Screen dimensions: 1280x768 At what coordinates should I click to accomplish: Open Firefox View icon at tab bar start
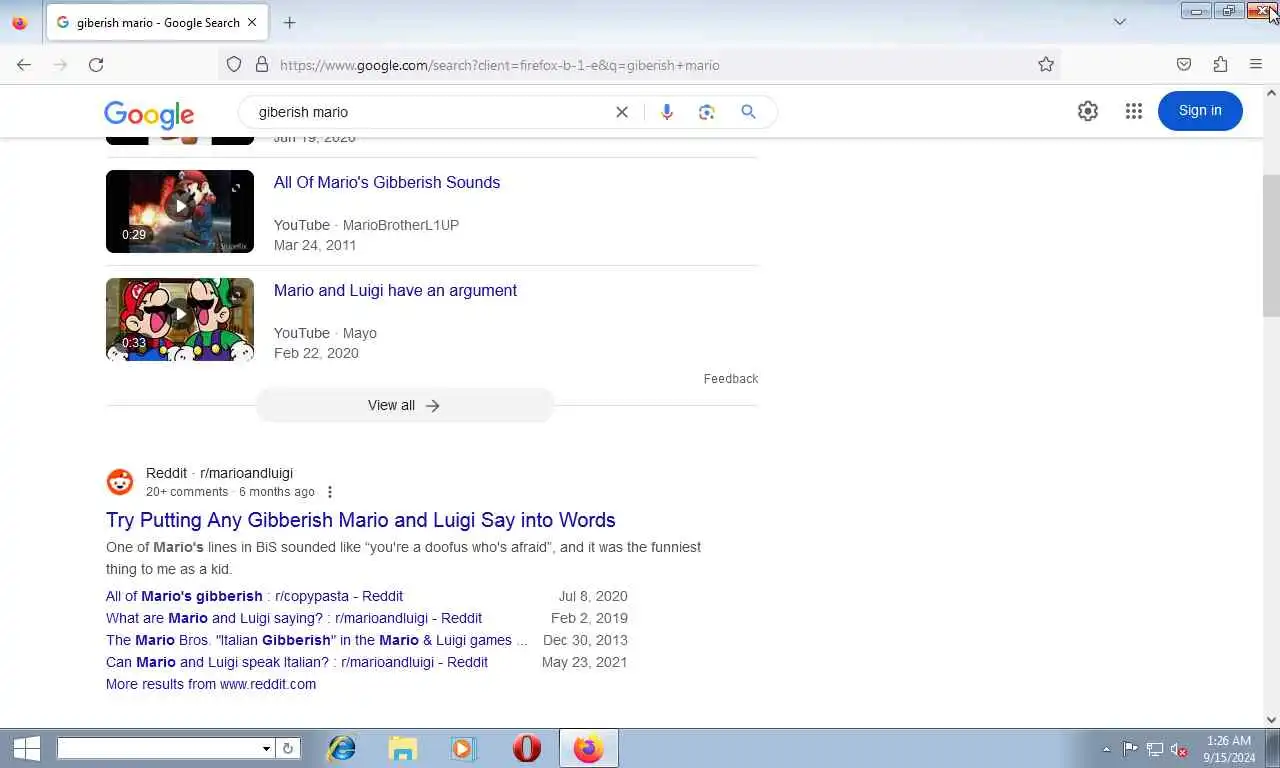tap(19, 22)
